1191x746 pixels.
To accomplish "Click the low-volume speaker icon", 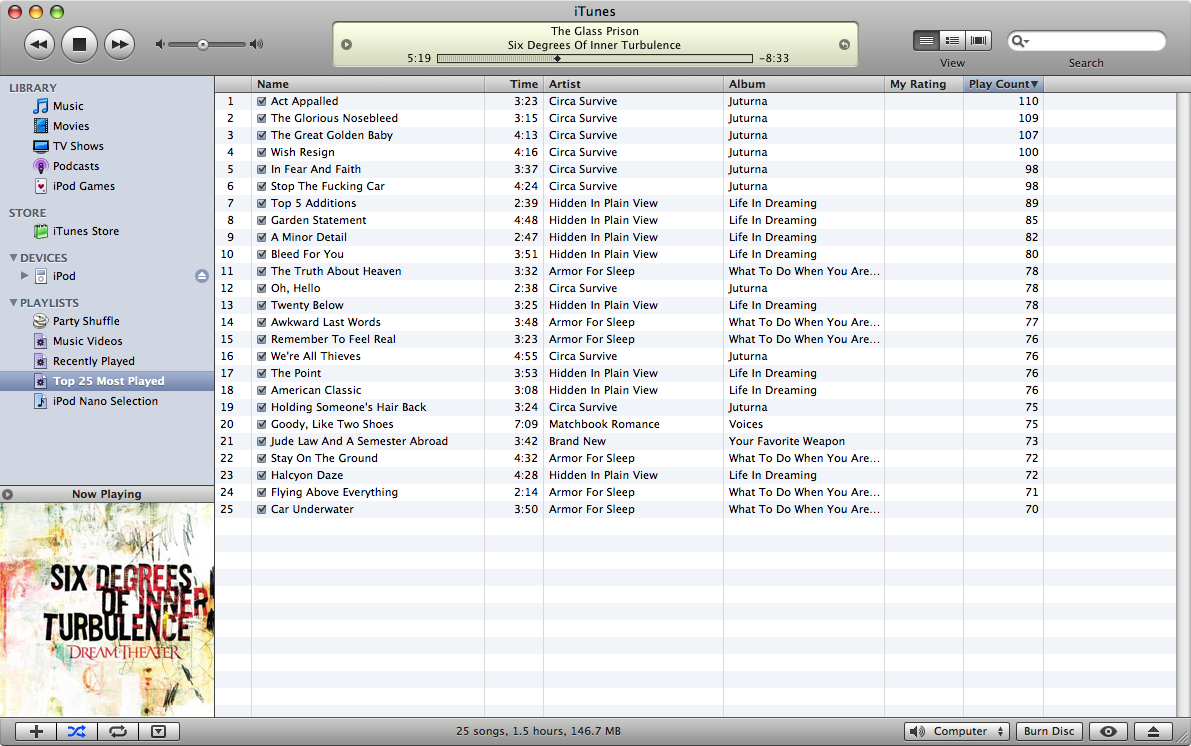I will [160, 44].
